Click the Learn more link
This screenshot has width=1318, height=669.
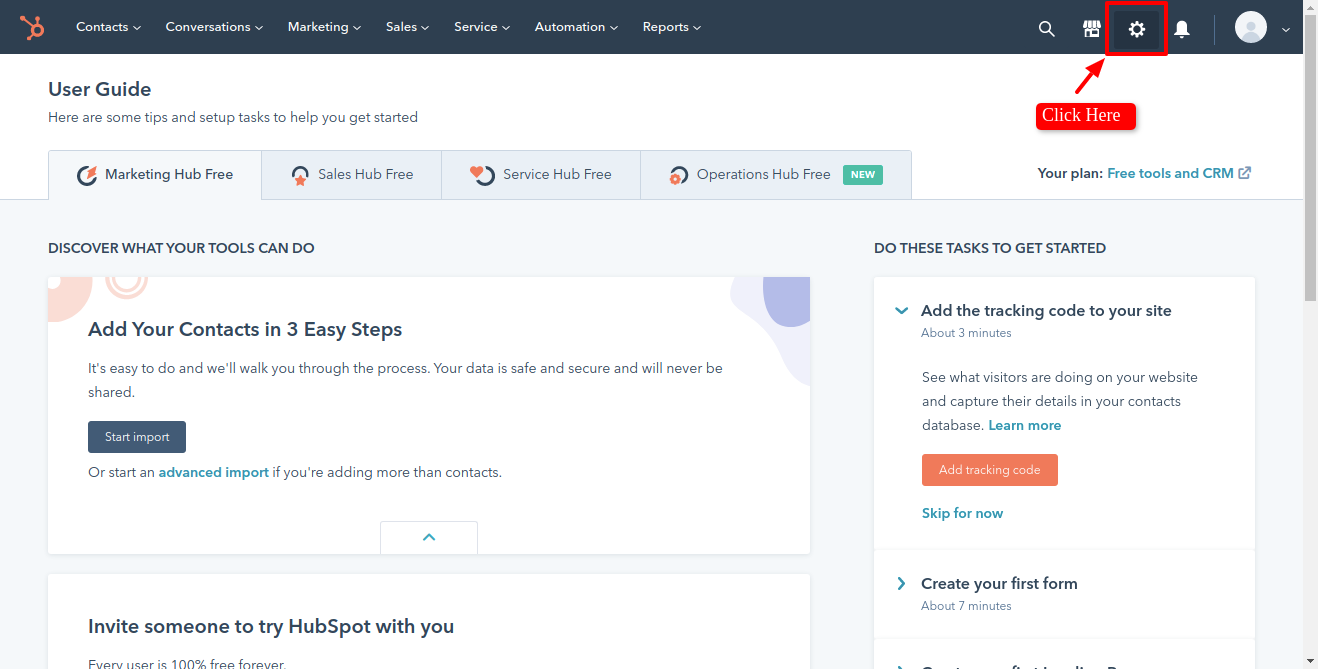coord(1025,425)
